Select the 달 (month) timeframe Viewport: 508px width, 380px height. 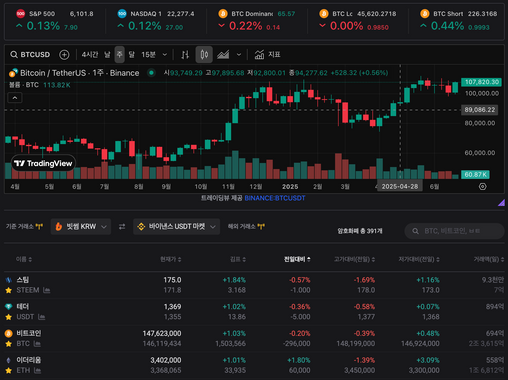tap(132, 55)
